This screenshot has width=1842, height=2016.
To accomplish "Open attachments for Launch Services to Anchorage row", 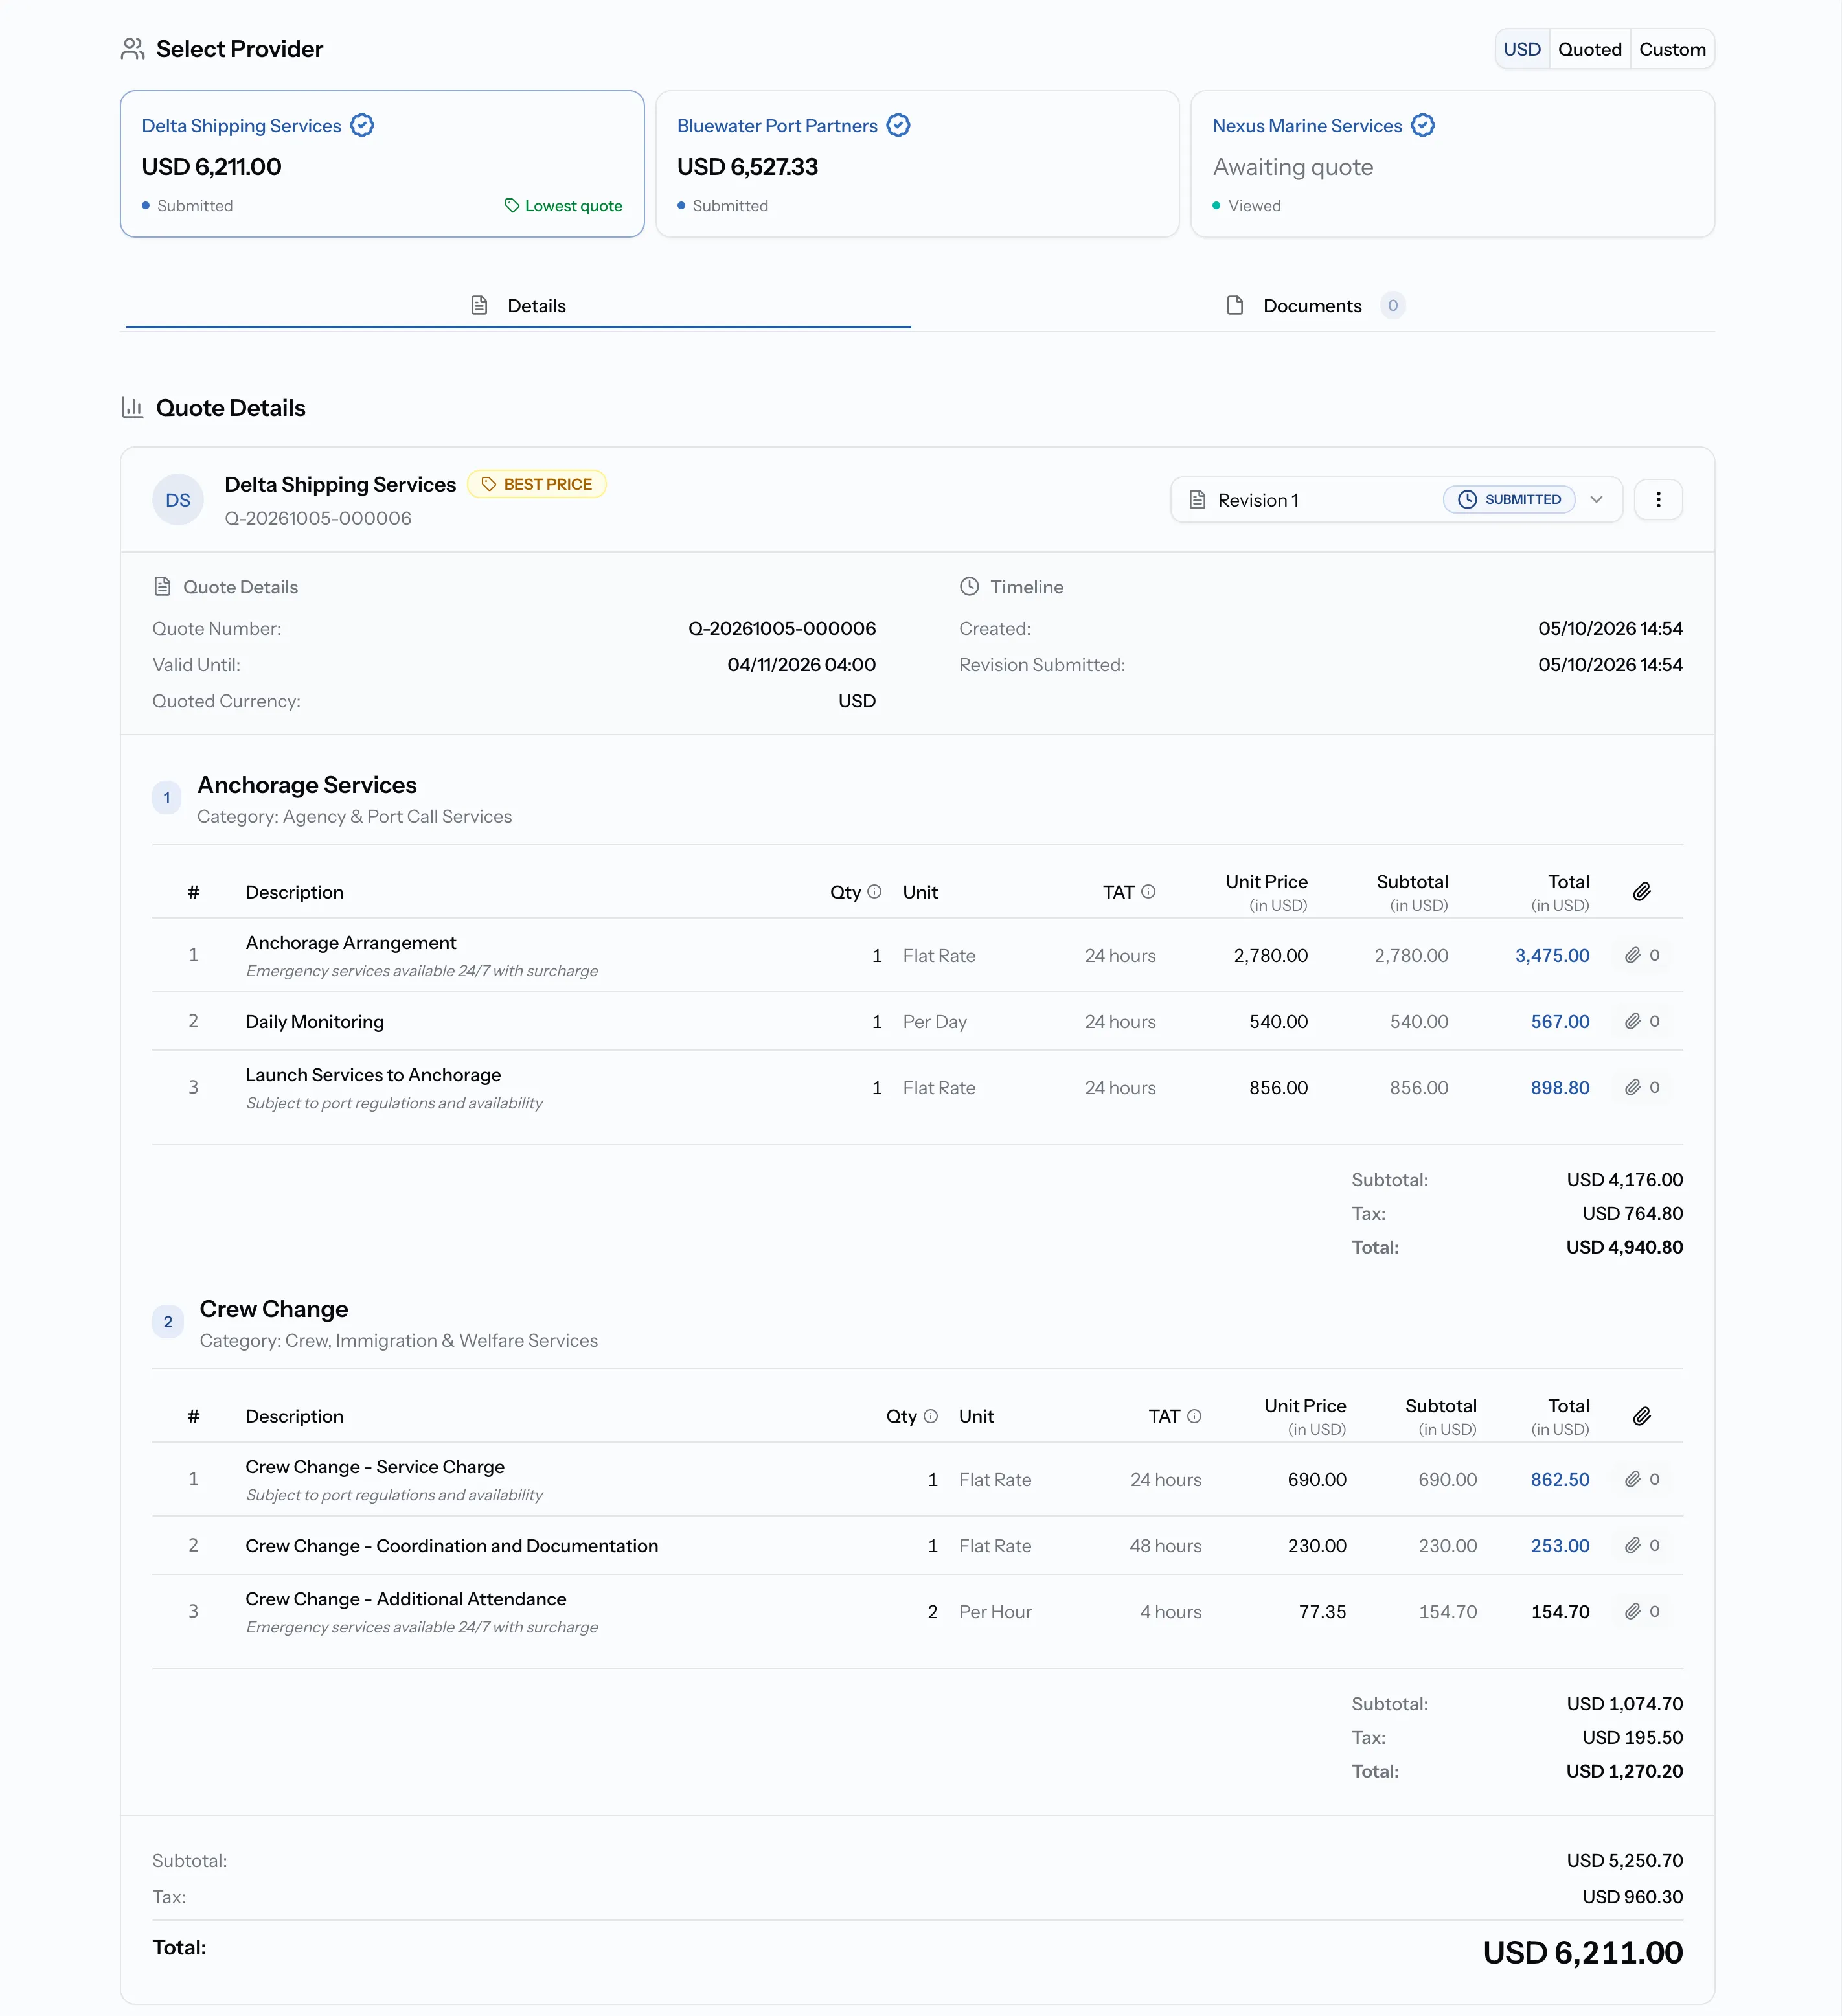I will (1642, 1087).
